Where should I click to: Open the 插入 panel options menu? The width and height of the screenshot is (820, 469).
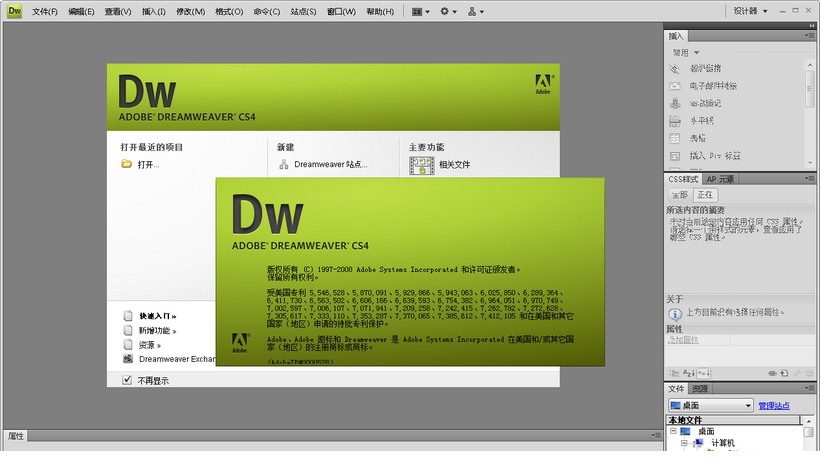810,36
